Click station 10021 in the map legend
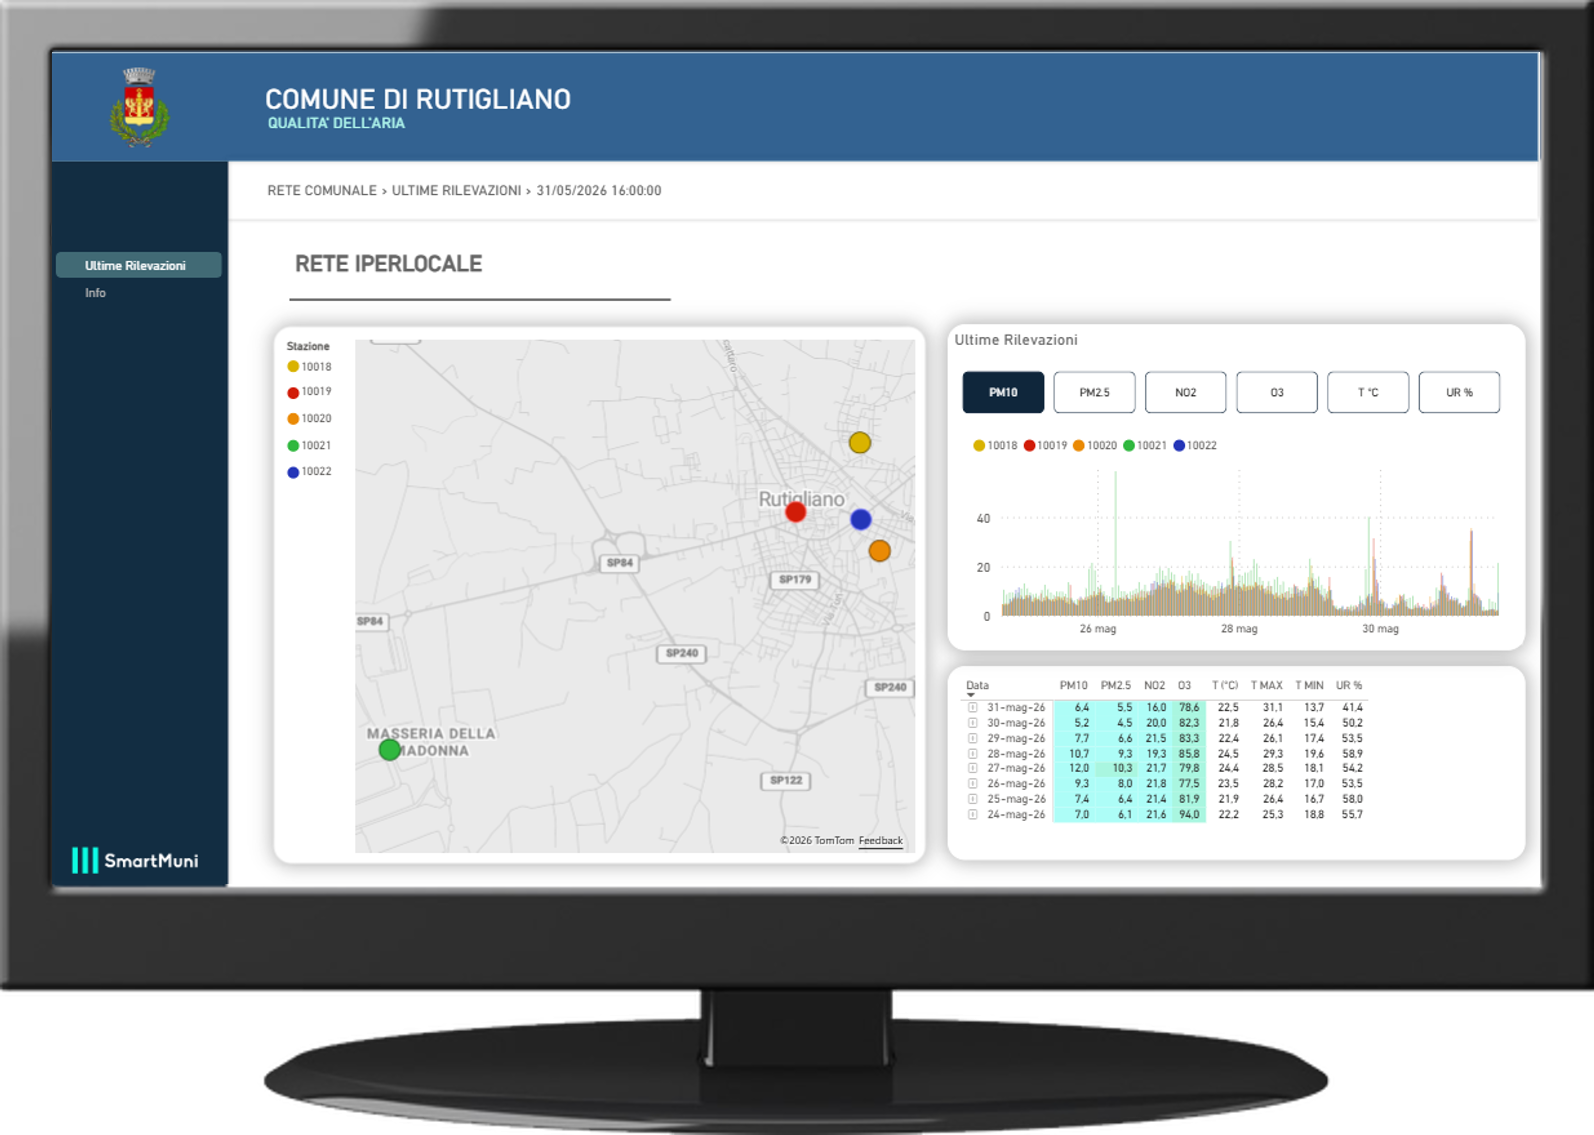 [x=309, y=446]
